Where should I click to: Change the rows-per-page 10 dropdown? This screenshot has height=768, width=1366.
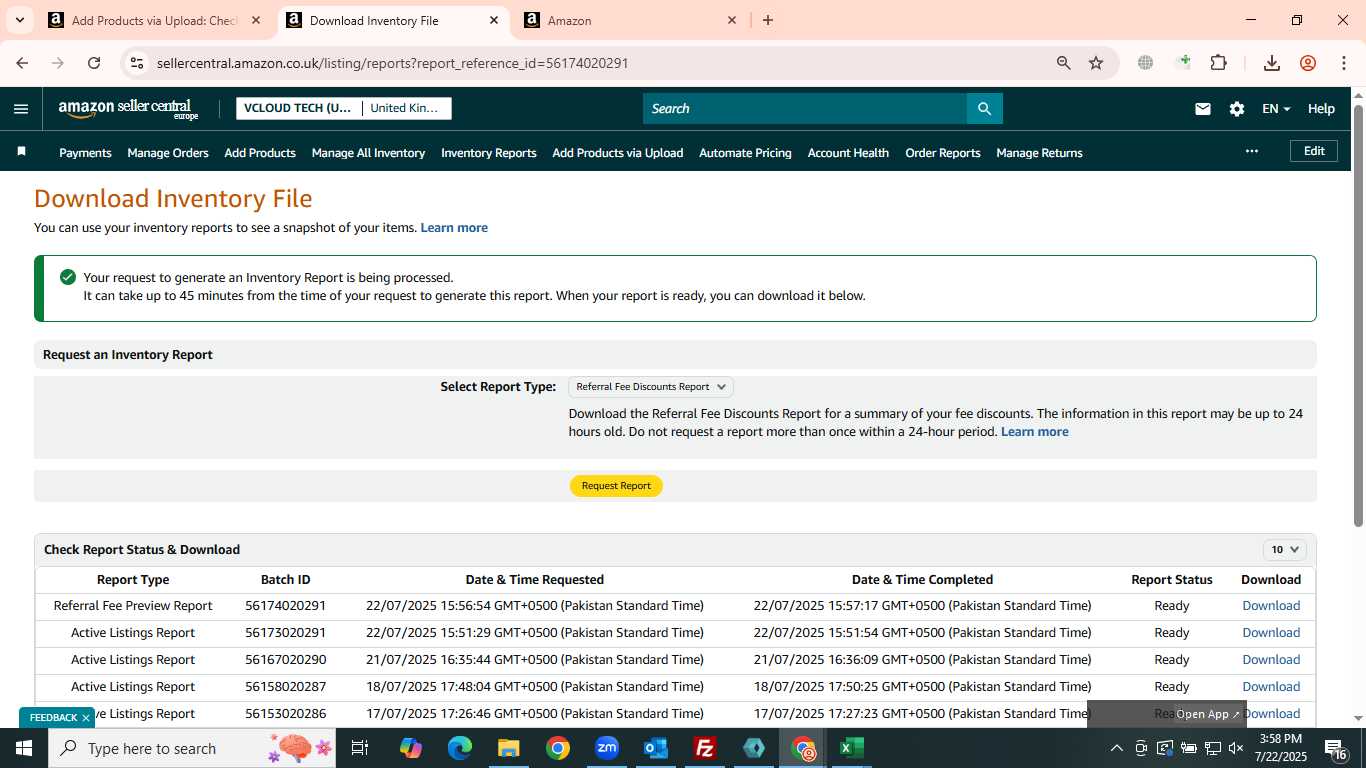click(x=1284, y=549)
